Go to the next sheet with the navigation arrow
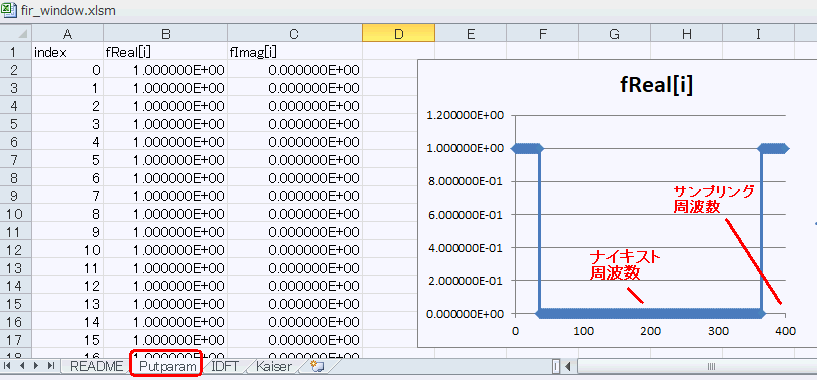 (36, 366)
